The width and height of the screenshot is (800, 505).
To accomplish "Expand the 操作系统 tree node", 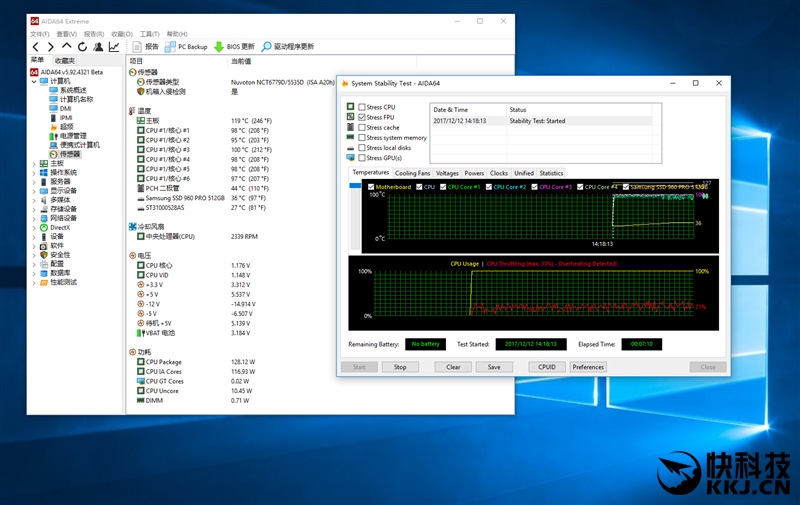I will [34, 173].
